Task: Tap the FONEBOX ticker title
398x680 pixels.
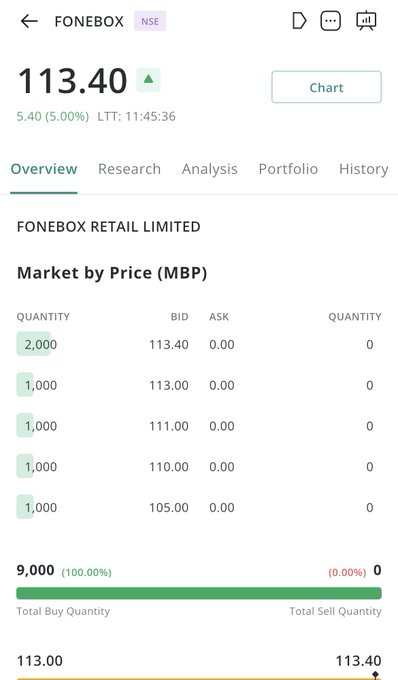Action: 89,21
